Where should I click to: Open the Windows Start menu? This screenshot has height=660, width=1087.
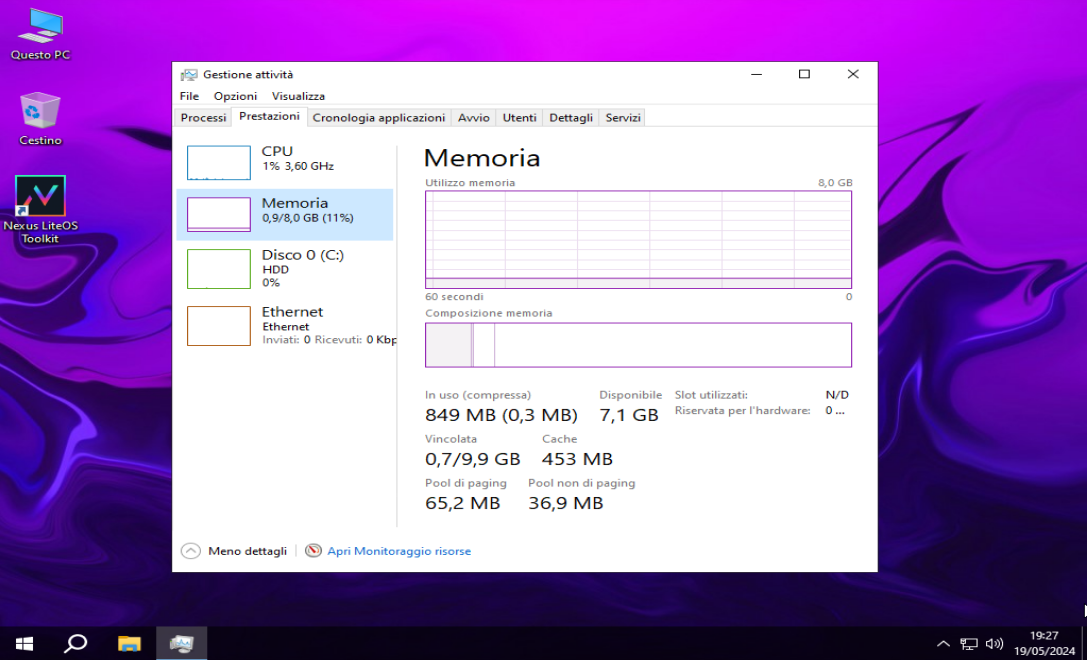(x=24, y=643)
